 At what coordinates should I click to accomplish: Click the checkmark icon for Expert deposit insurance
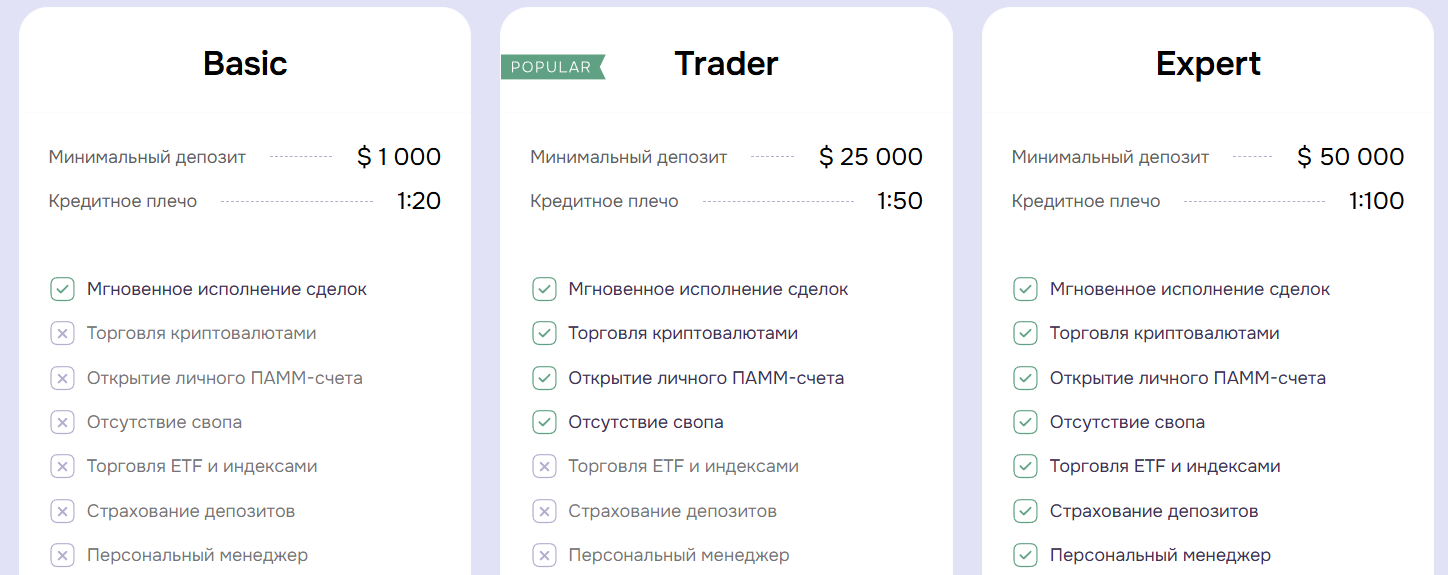pyautogui.click(x=1025, y=511)
